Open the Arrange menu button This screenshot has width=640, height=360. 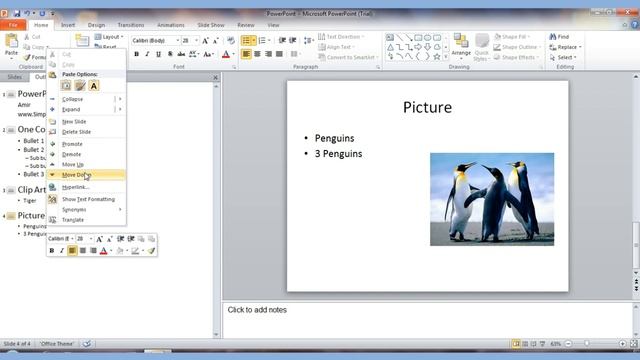coord(461,47)
